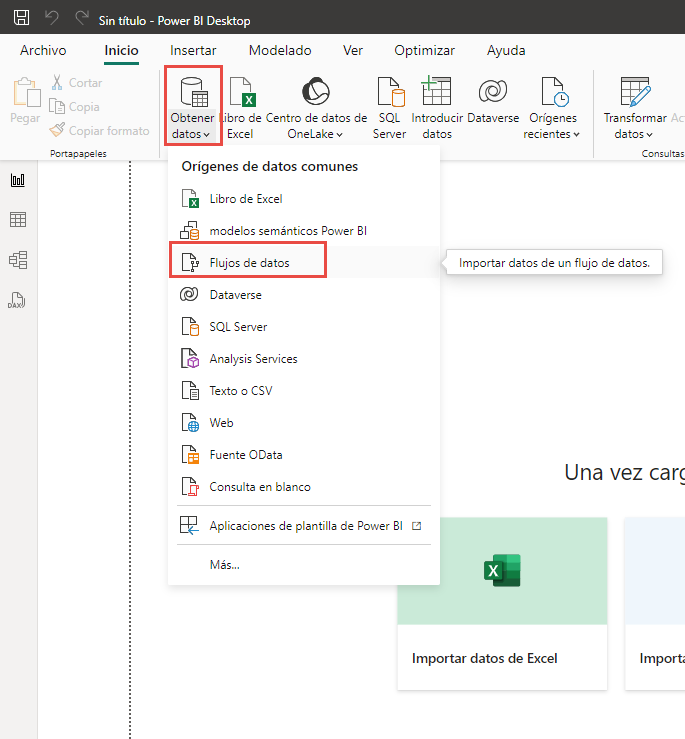Open the Ver ribbon tab
The width and height of the screenshot is (685, 739).
coord(353,50)
